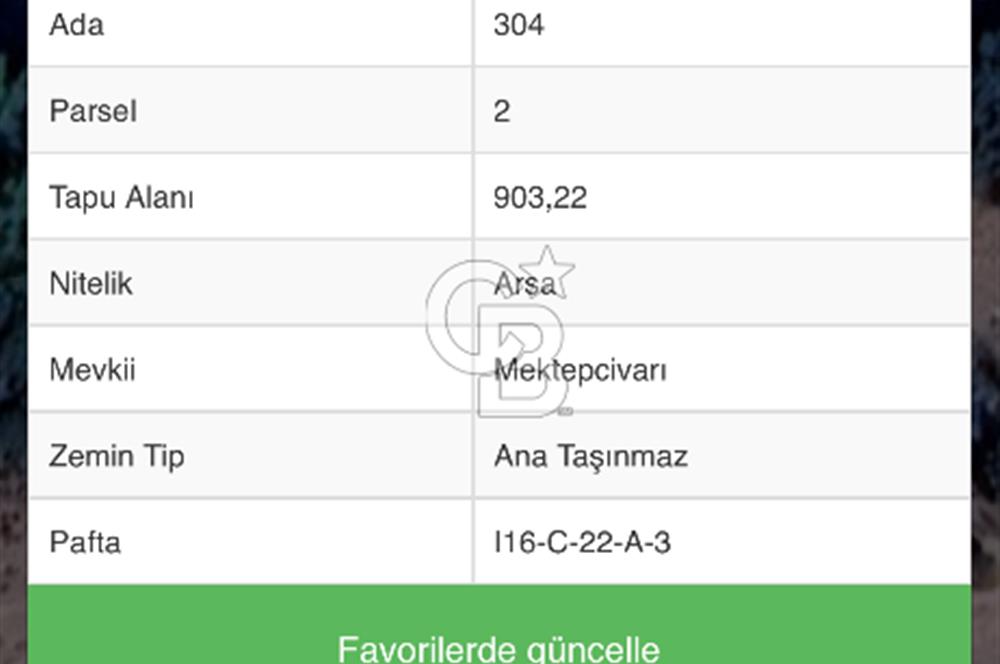Click the Pafta code I16-C-22-A-3

coord(582,542)
